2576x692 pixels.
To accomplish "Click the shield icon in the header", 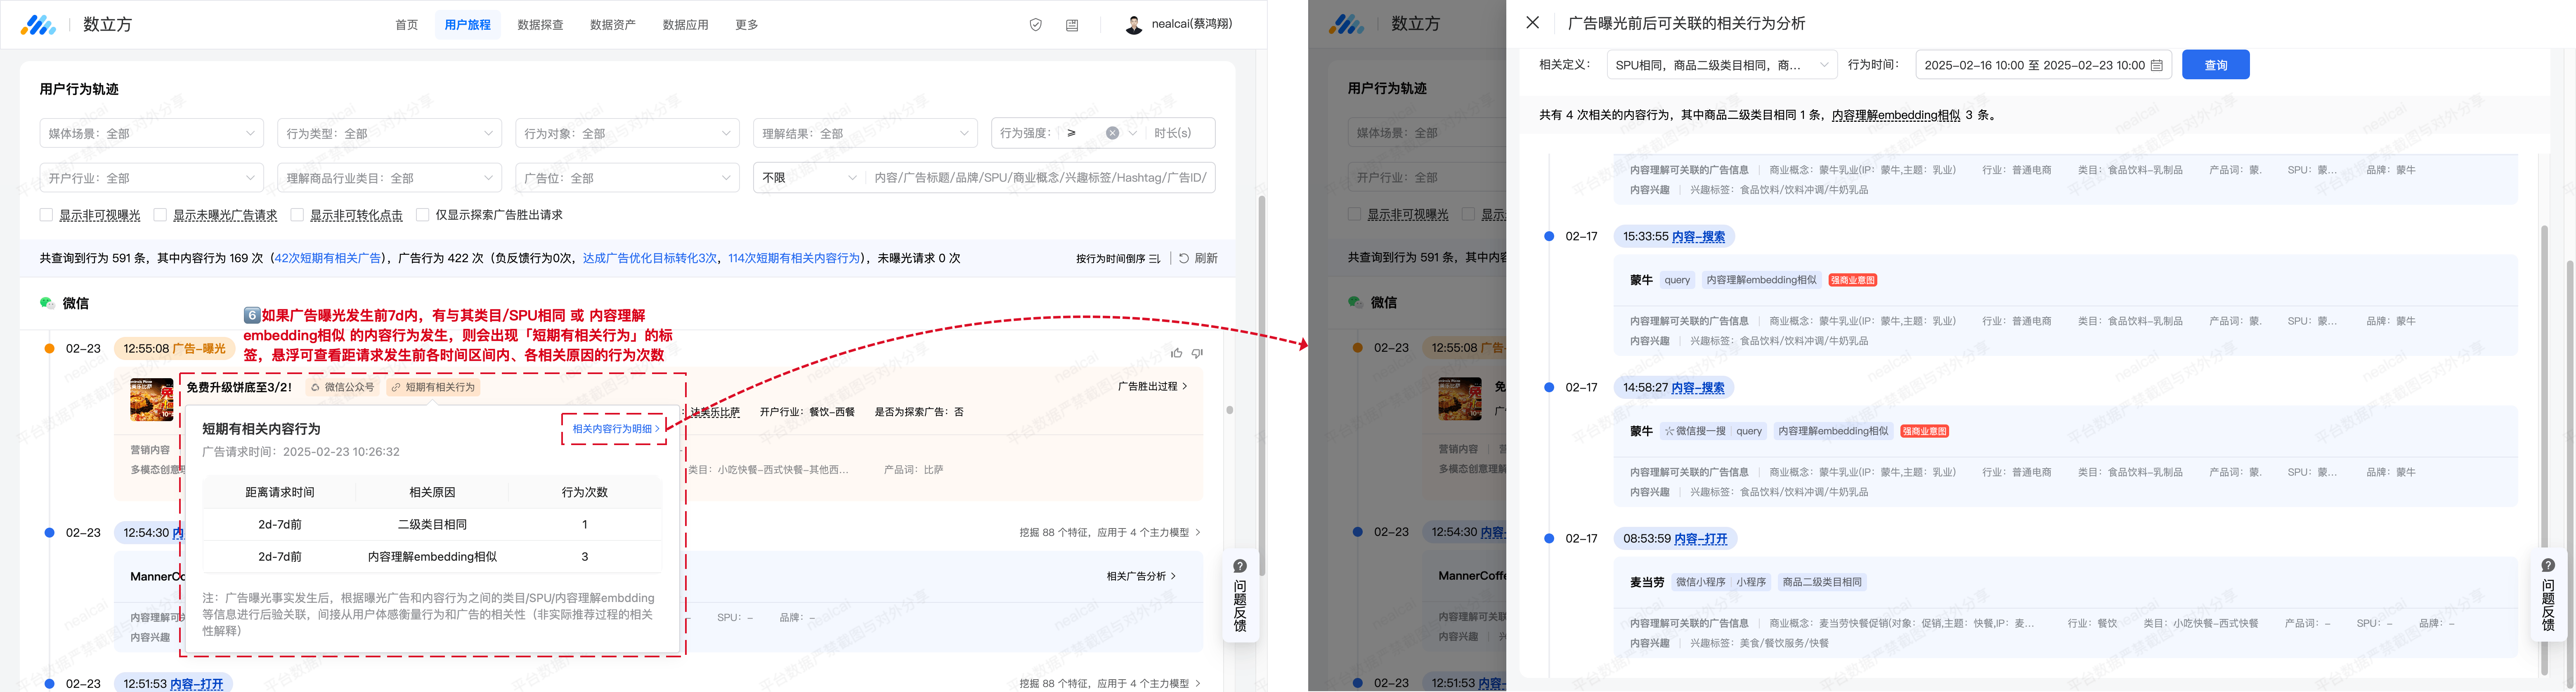I will [x=1035, y=25].
